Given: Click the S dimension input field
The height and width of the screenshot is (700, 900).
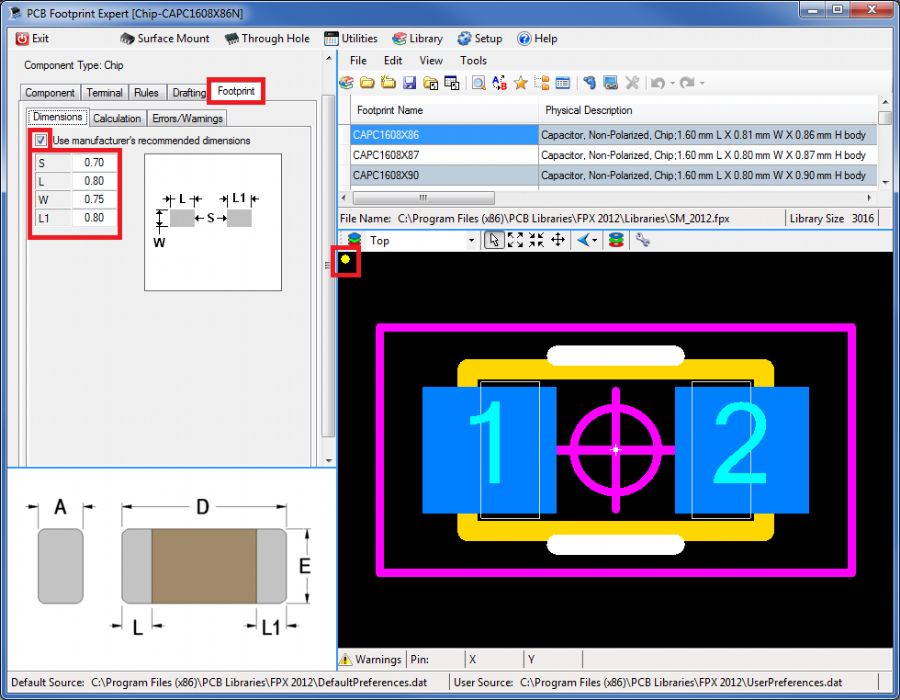Looking at the screenshot, I should [x=94, y=163].
